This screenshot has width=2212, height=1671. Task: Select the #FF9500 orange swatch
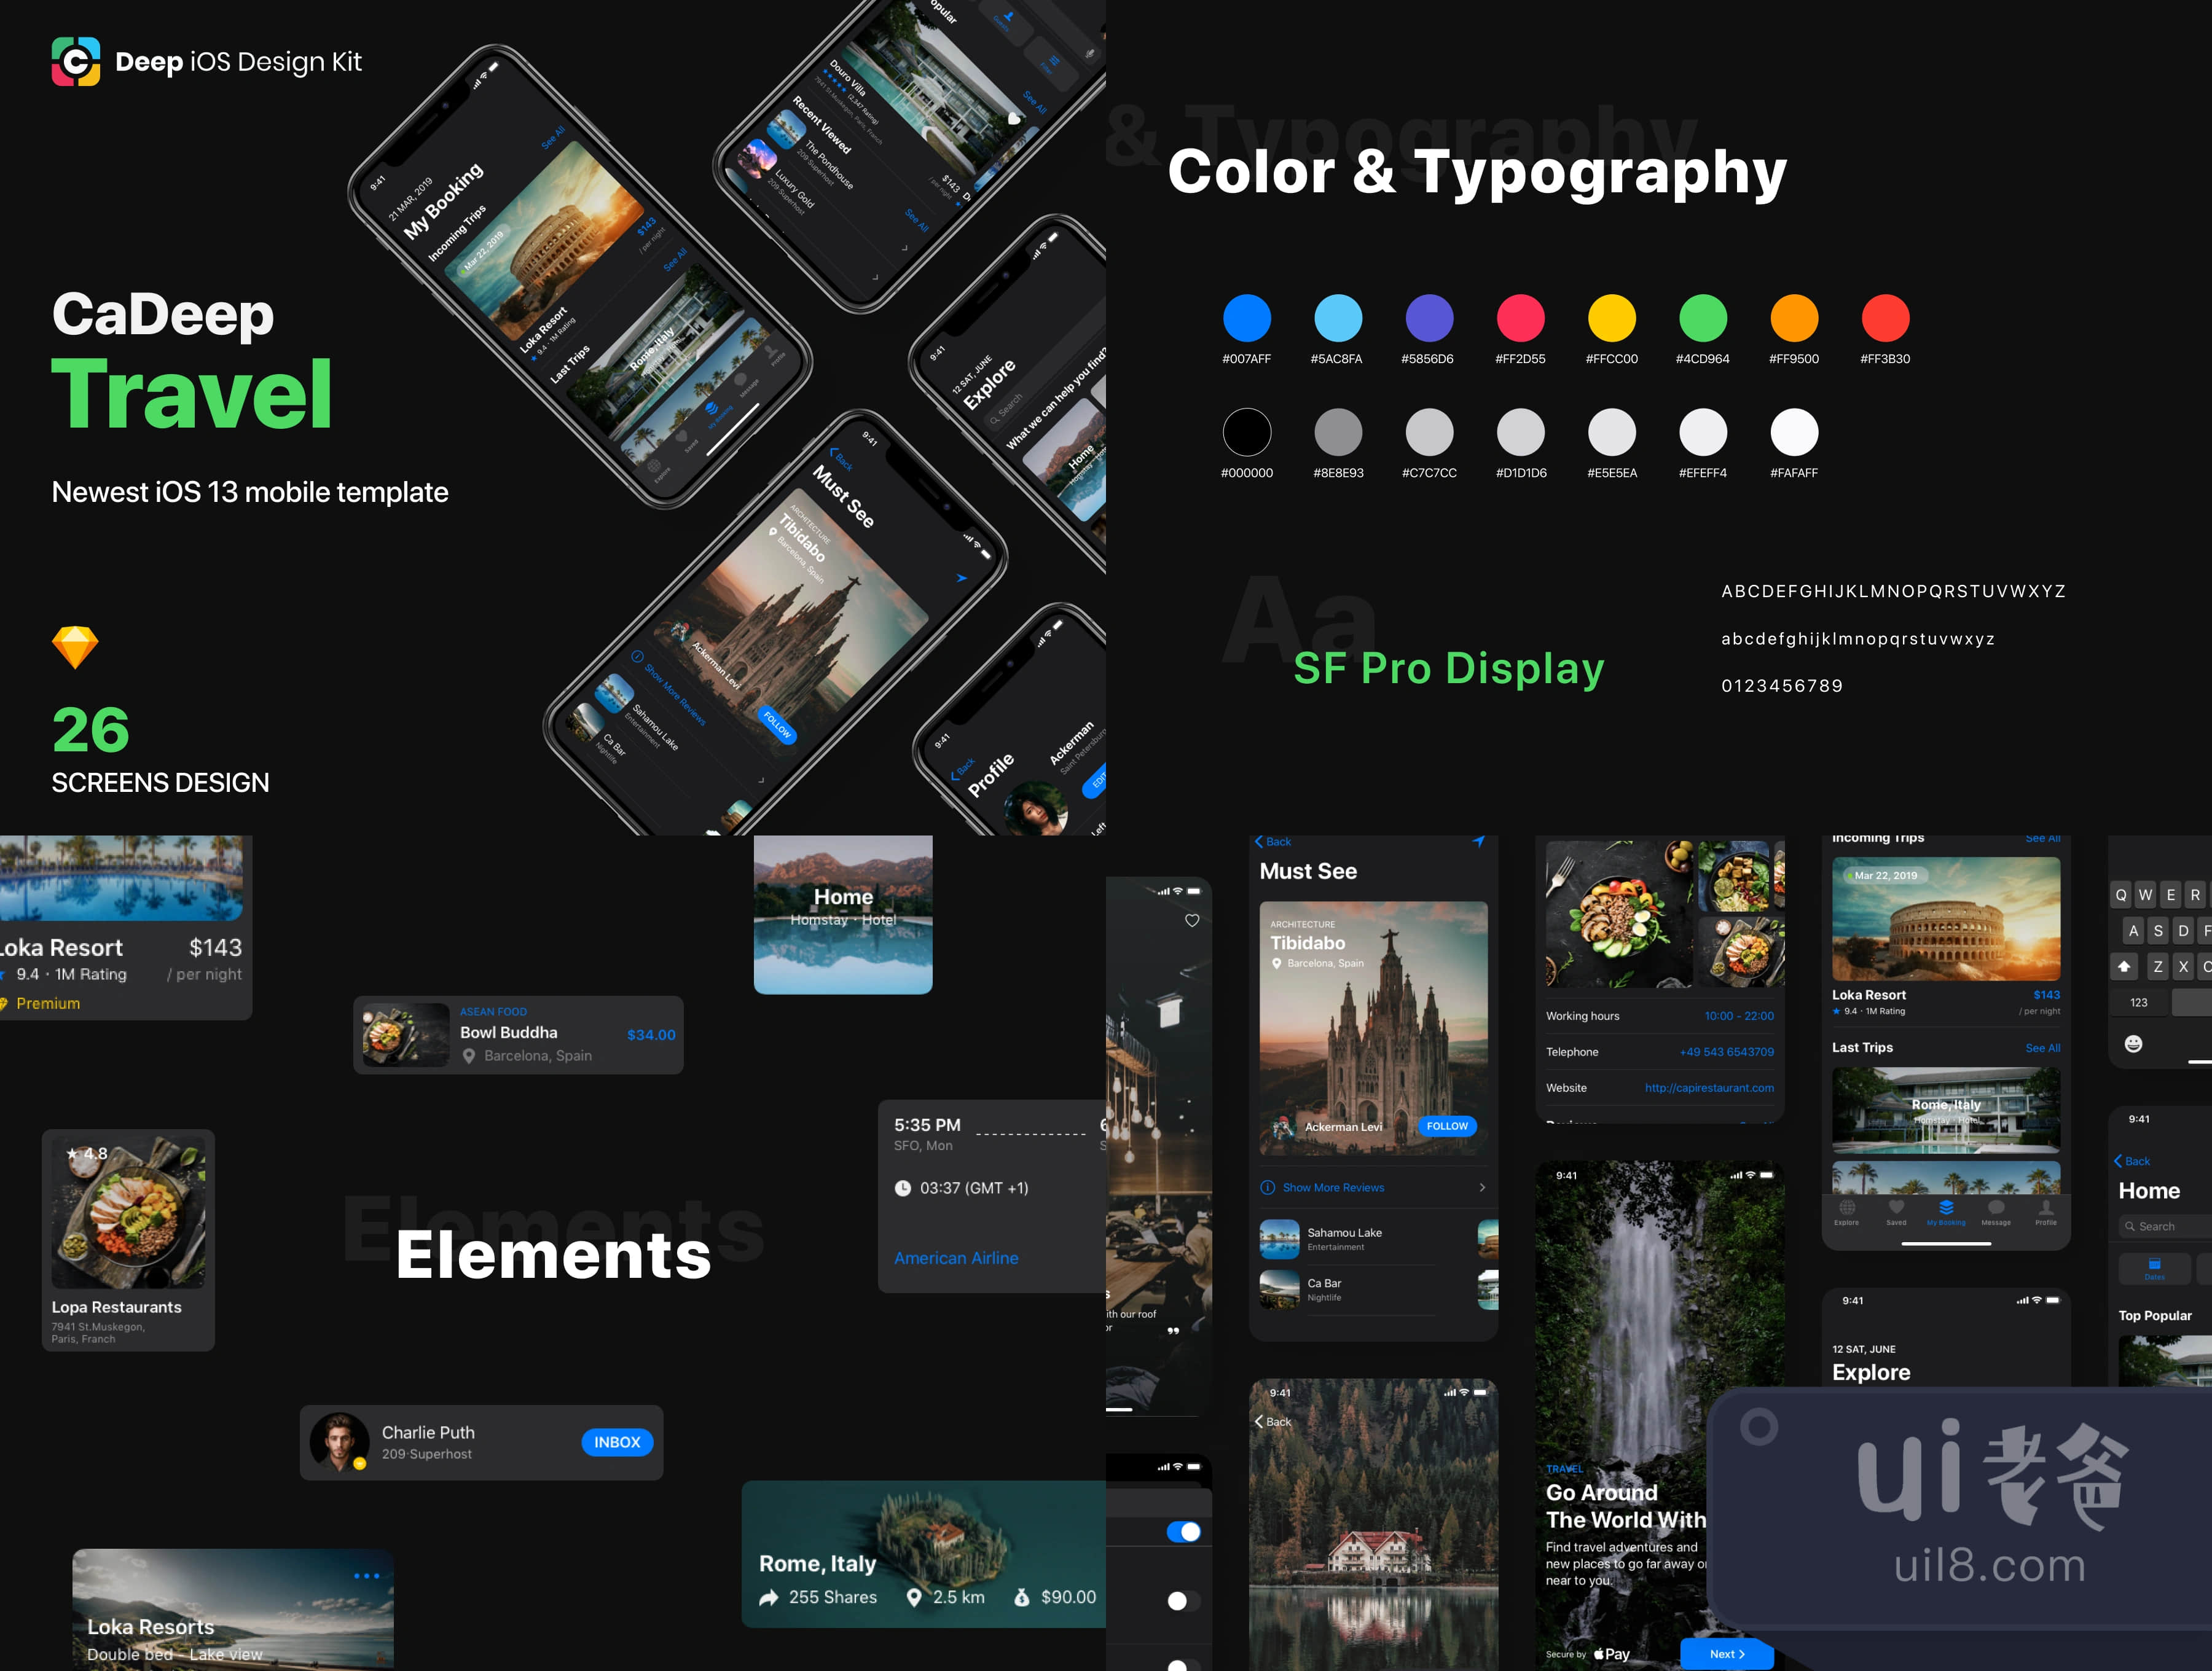pyautogui.click(x=1794, y=318)
